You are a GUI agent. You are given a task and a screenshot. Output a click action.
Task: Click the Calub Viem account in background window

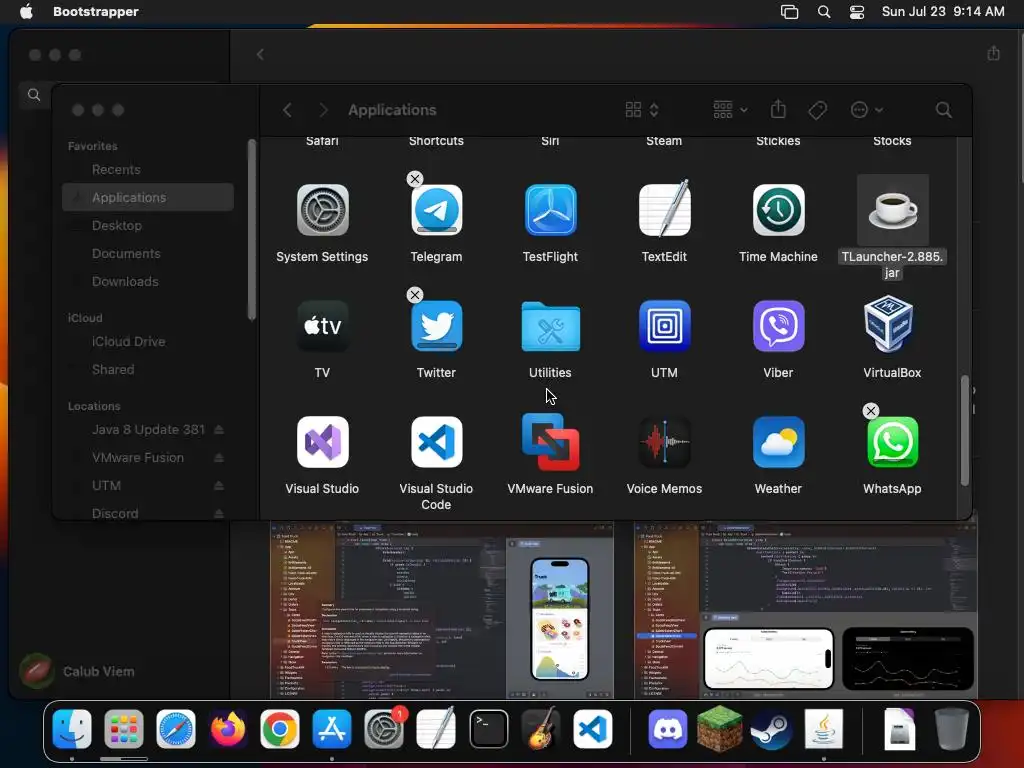(x=78, y=671)
